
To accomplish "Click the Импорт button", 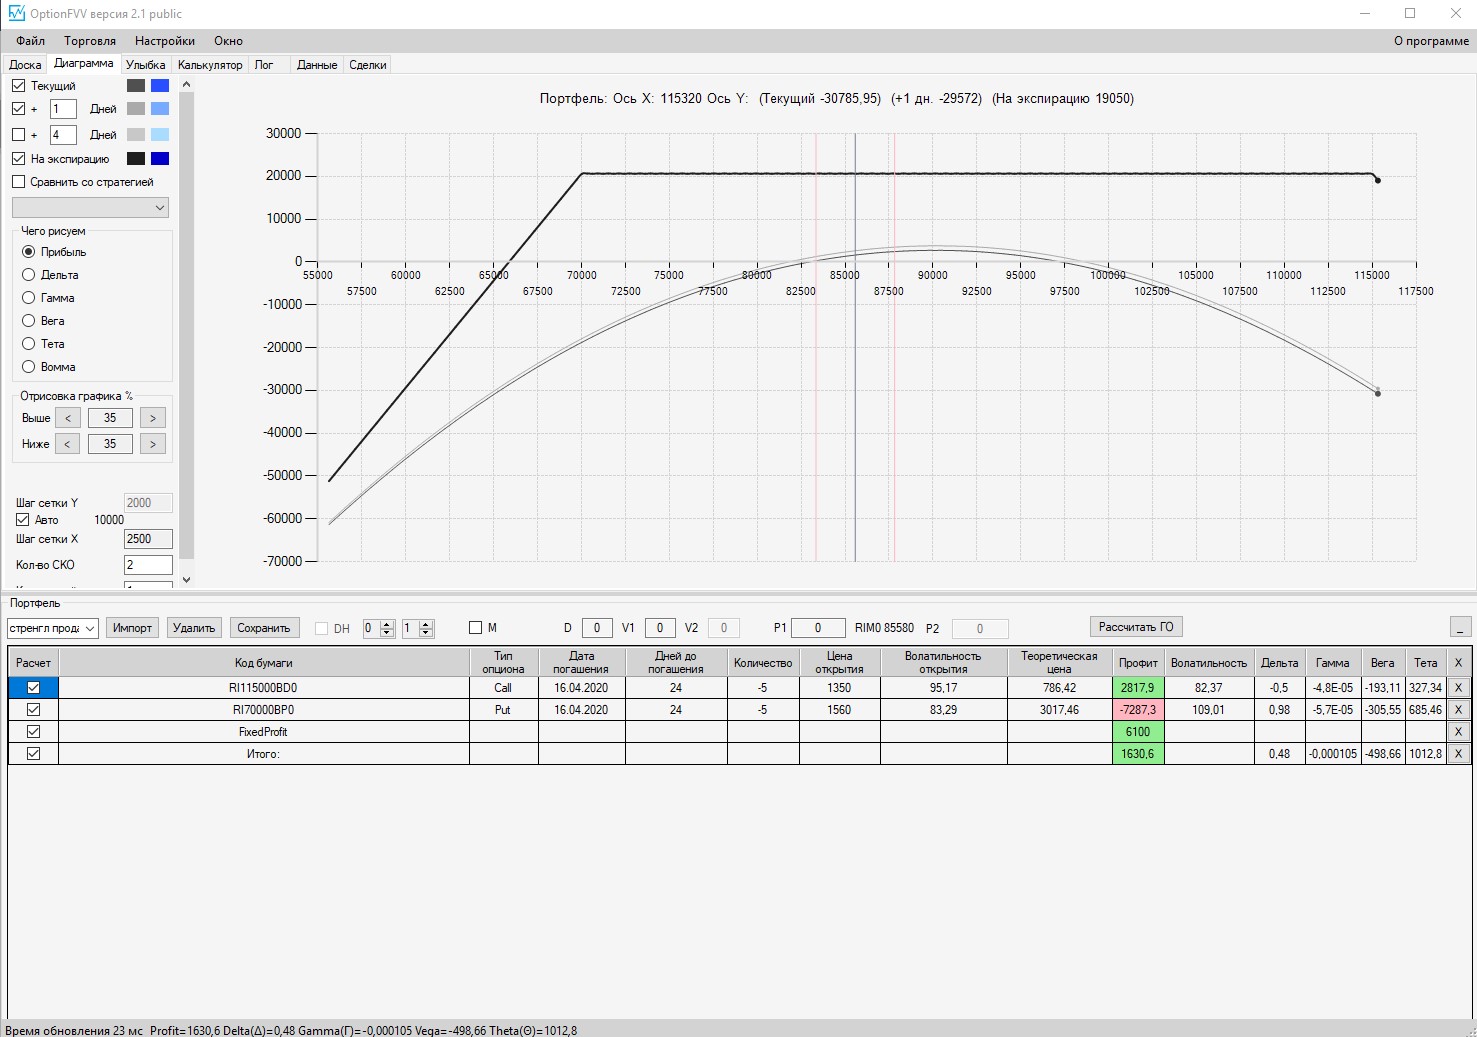I will coord(132,628).
